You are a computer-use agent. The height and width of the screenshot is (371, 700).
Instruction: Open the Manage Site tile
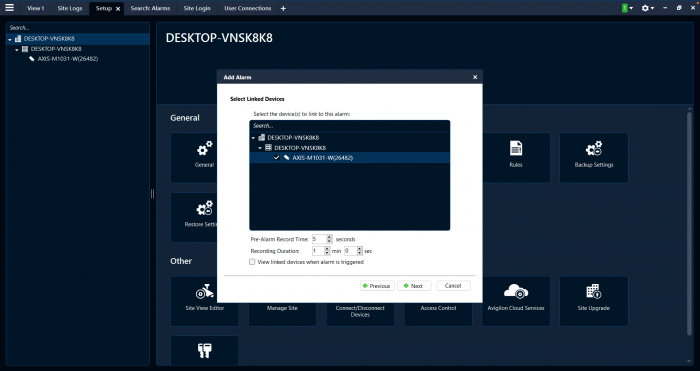[282, 308]
